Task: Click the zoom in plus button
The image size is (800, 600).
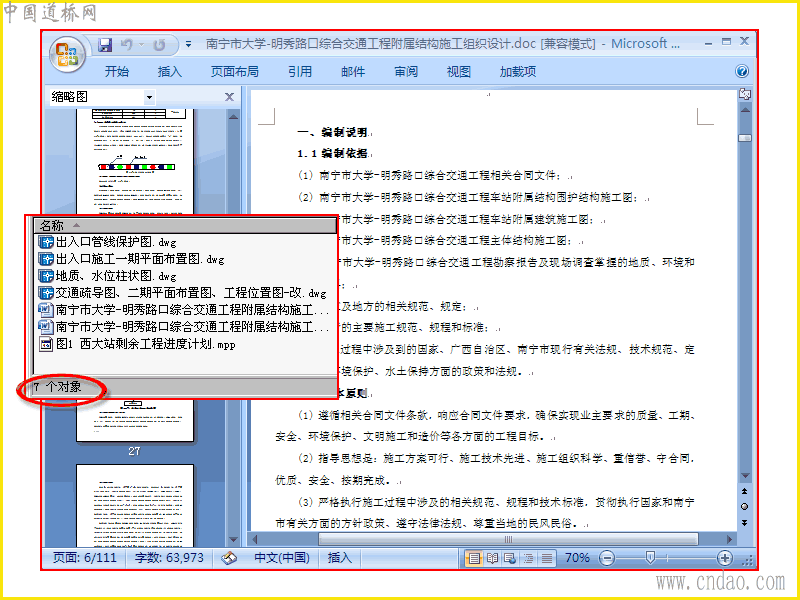Action: click(725, 558)
